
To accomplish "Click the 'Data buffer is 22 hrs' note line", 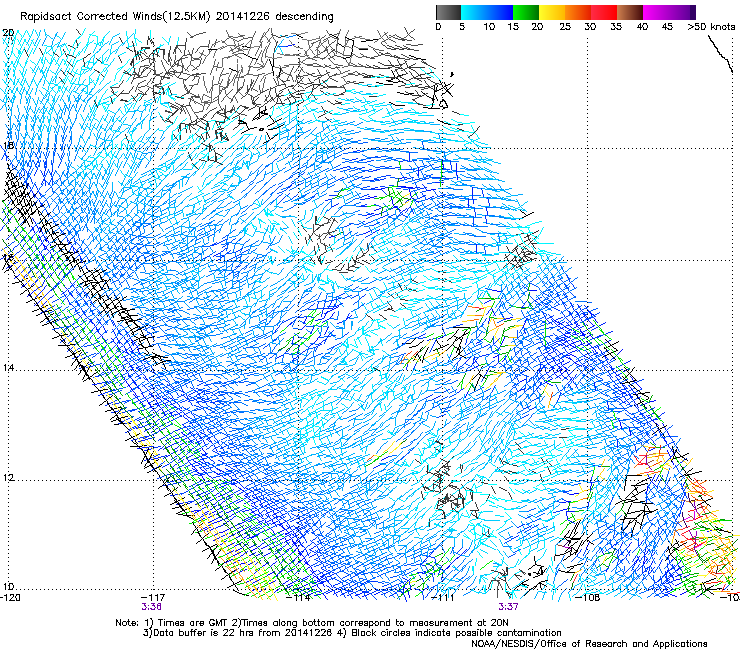I will click(352, 633).
